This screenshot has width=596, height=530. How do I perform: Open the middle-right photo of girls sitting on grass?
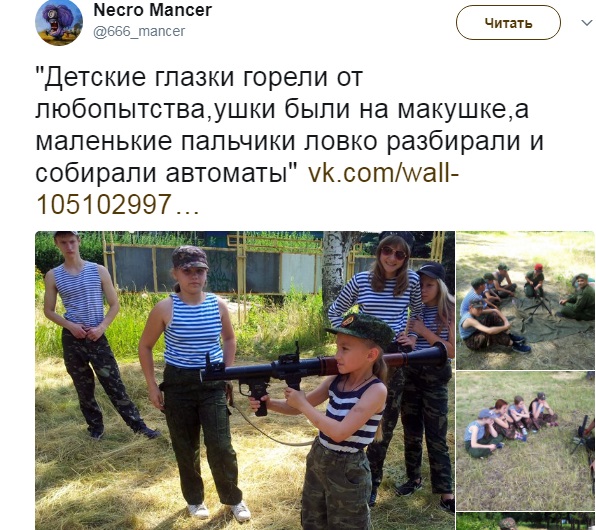[x=525, y=441]
